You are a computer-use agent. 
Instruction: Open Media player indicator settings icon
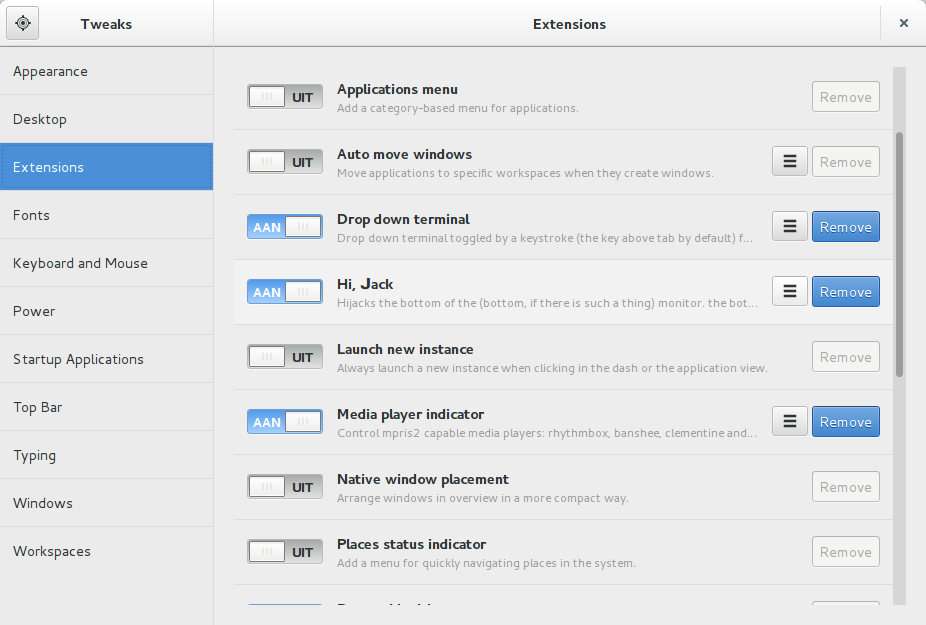point(789,422)
